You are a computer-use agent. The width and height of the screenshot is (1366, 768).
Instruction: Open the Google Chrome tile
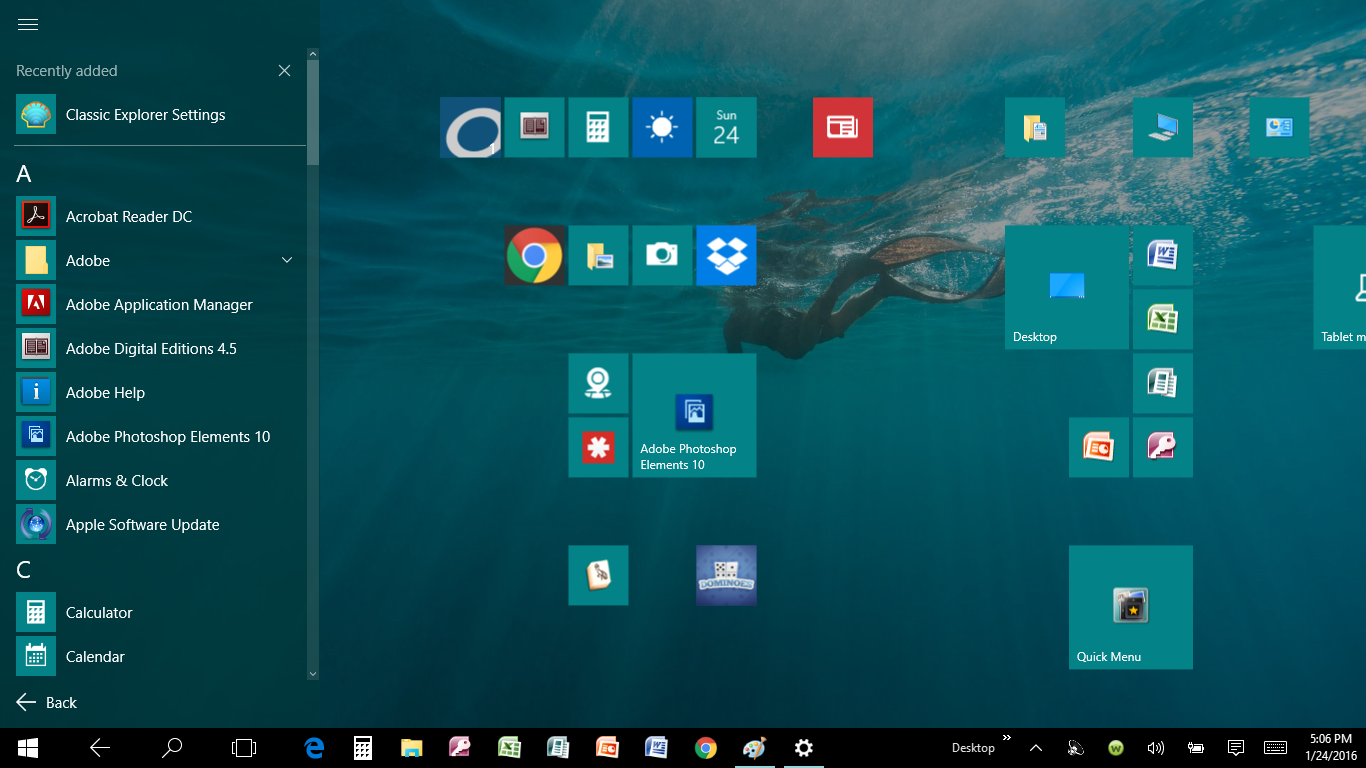[x=534, y=256]
